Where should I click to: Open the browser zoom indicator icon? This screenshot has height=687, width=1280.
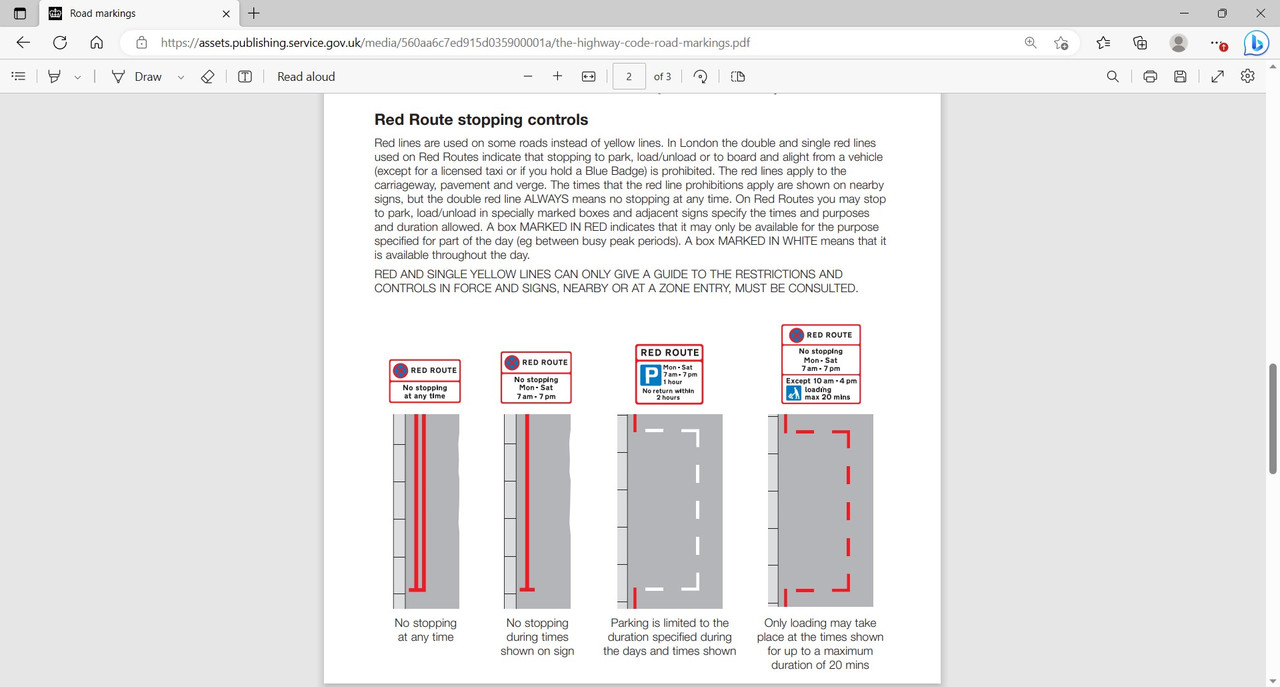tap(1030, 43)
